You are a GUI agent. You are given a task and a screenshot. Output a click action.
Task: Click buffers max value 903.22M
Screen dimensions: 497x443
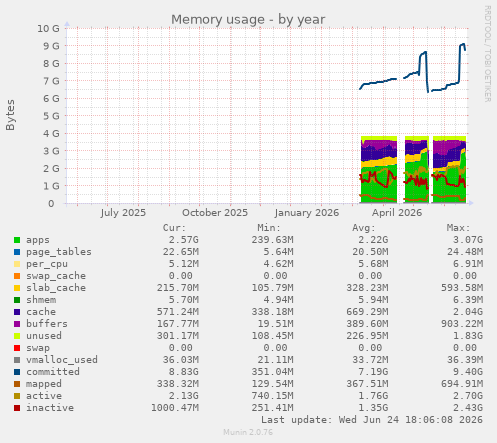click(x=462, y=324)
